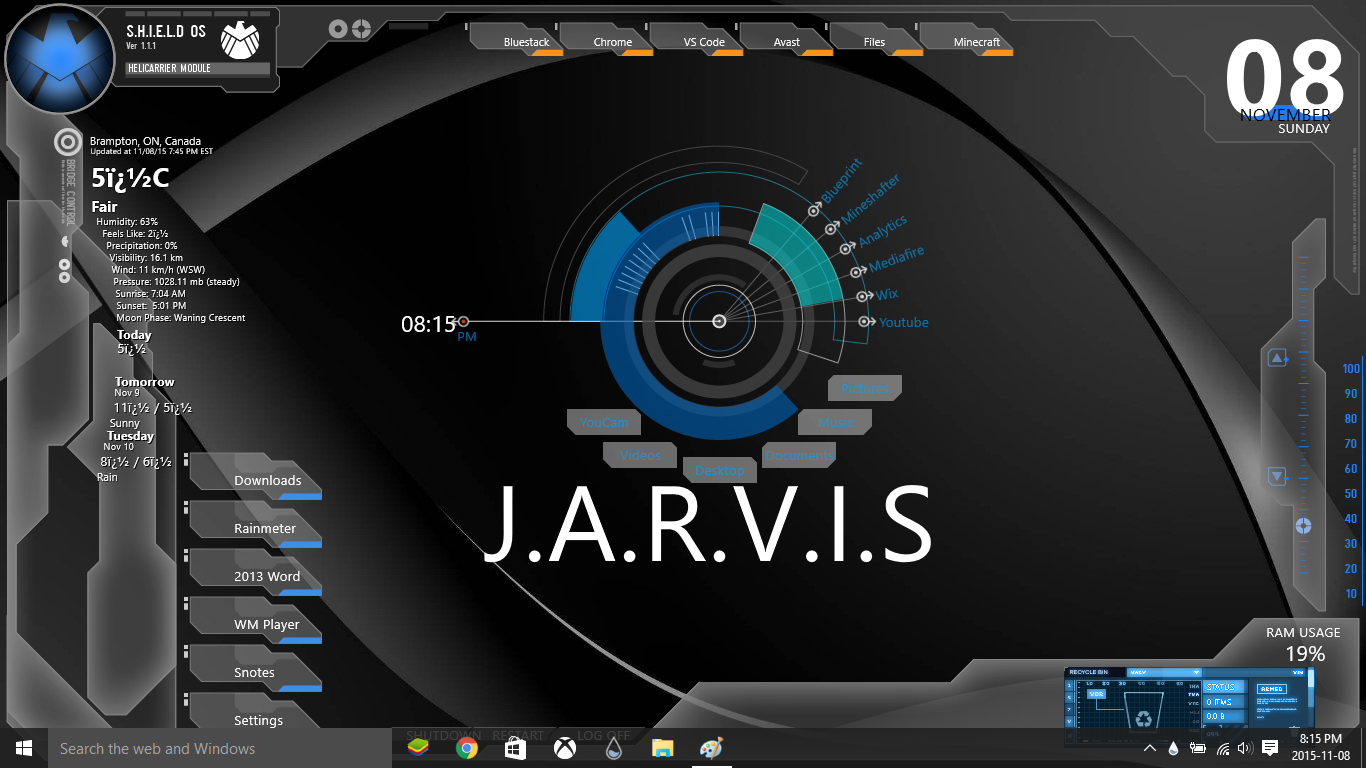
Task: Click the STATUS field in the Recycle Bin widget
Action: [x=1224, y=687]
